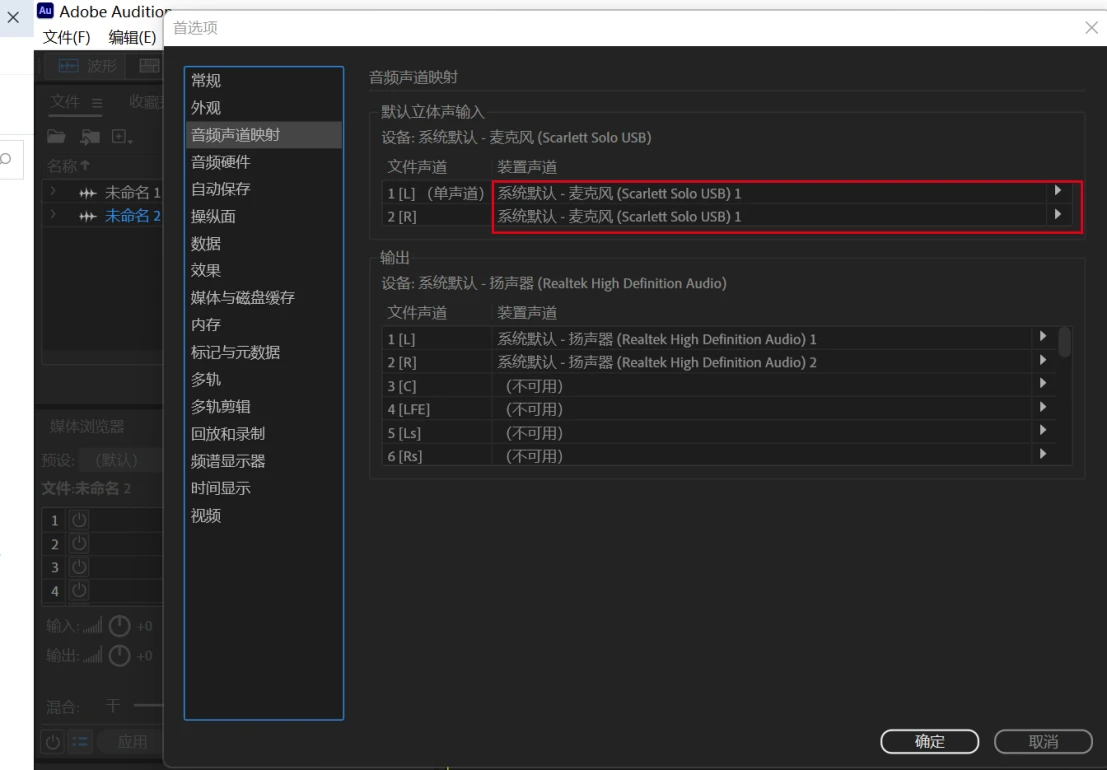Open dropdown arrow for output 4 [LFE]
1107x770 pixels.
pyautogui.click(x=1043, y=407)
